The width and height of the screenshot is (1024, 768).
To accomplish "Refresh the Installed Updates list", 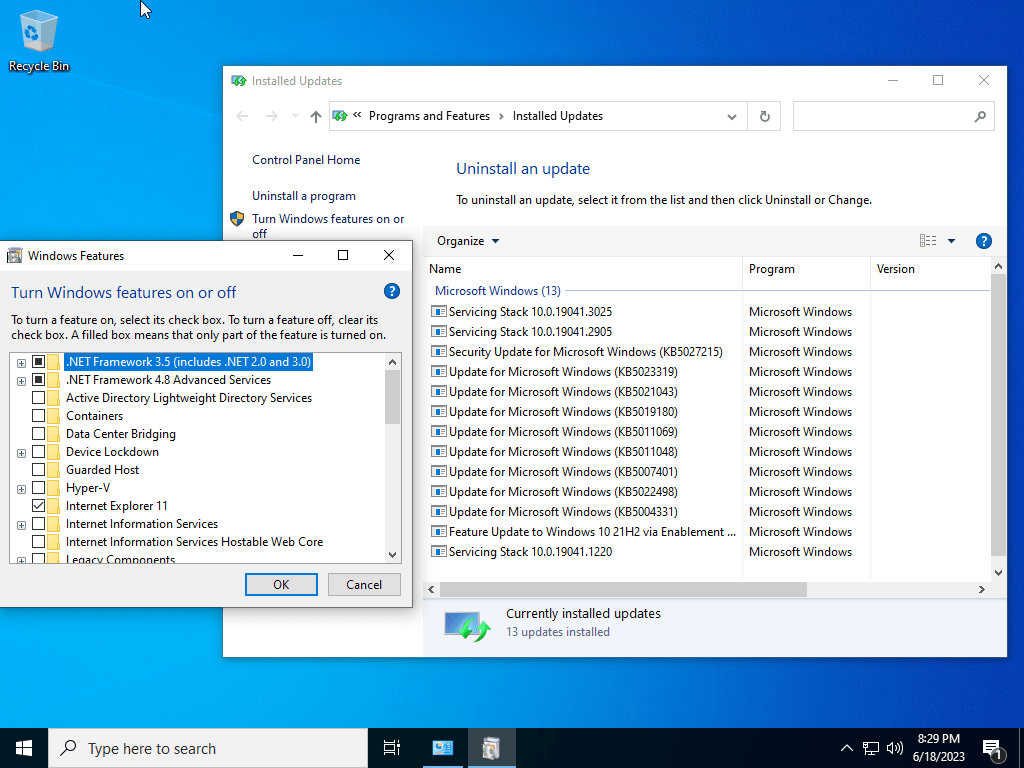I will pos(764,116).
